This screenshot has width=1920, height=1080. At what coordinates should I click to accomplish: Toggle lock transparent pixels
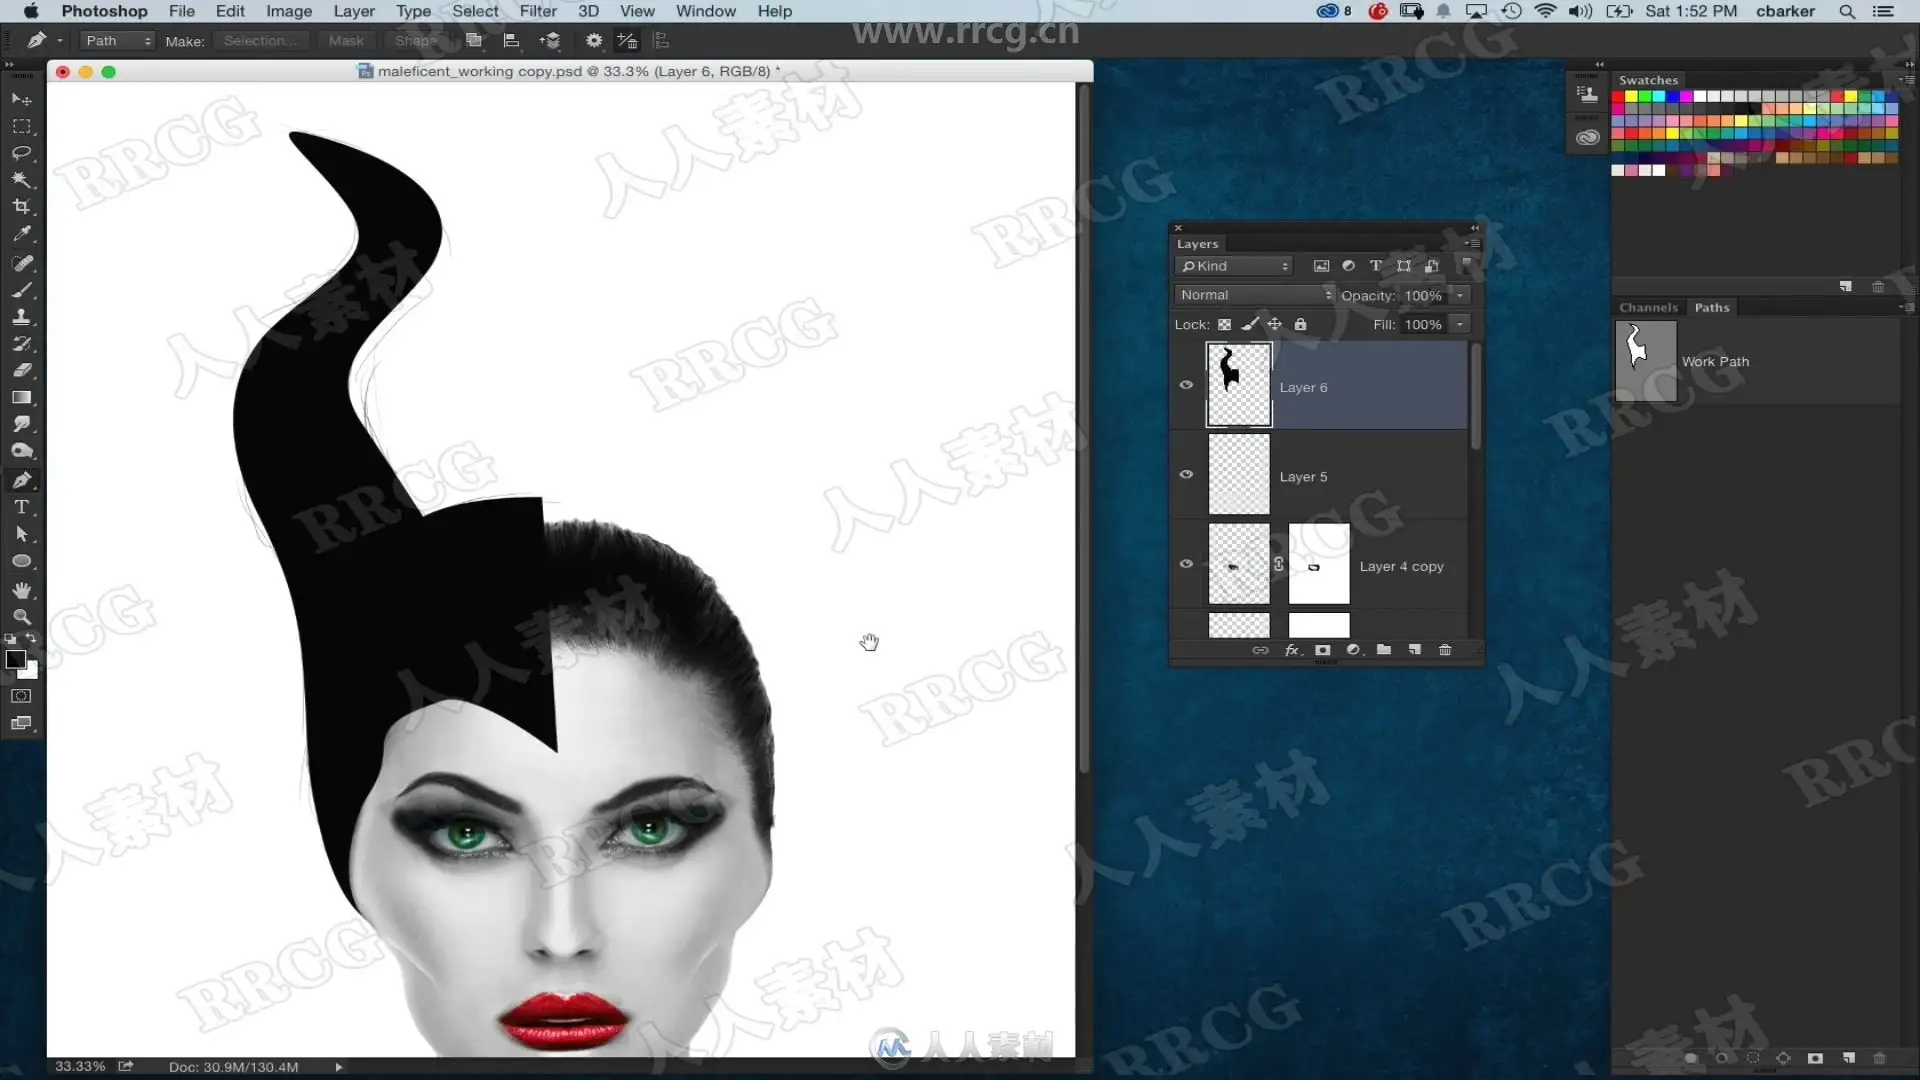pos(1224,324)
